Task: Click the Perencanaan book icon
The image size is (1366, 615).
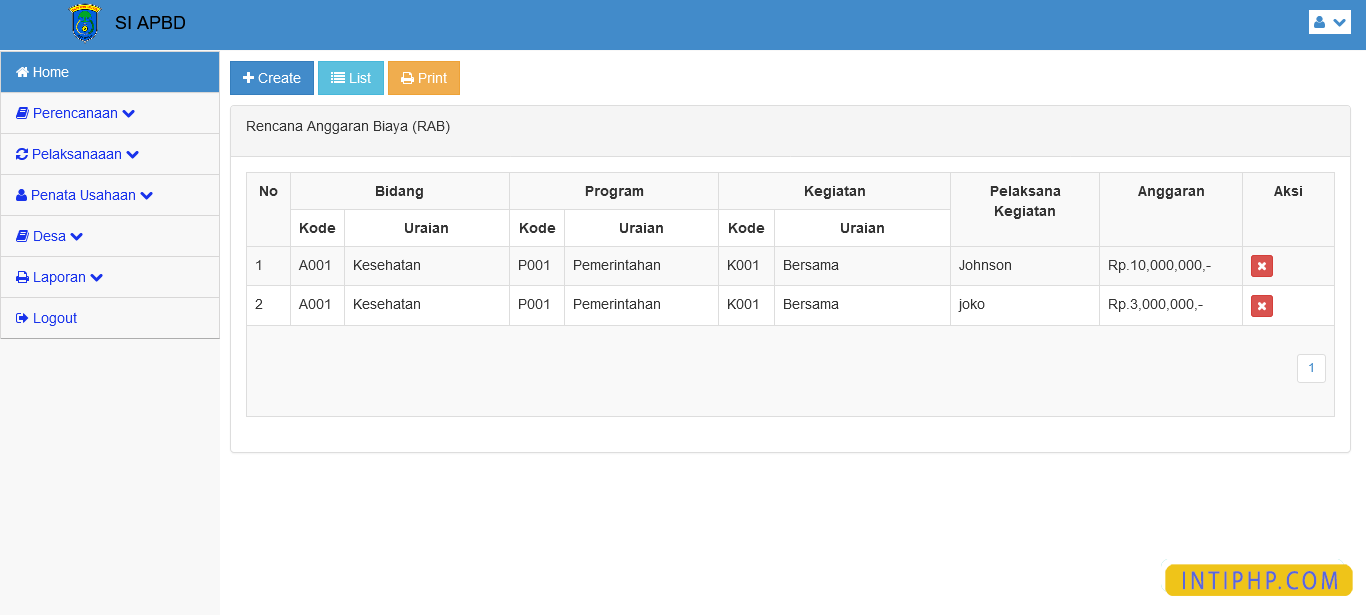Action: coord(21,112)
